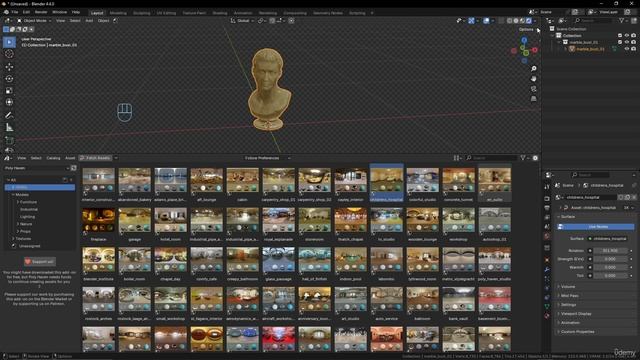The image size is (640, 360).
Task: Switch perspective/orthographic view grid icon
Action: [533, 99]
